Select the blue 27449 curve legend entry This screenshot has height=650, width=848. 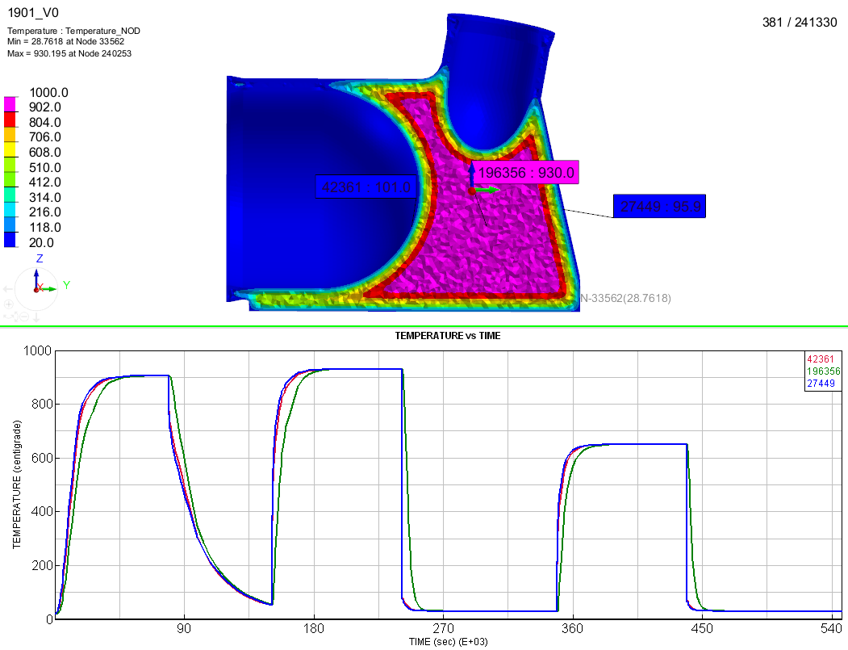[x=820, y=381]
